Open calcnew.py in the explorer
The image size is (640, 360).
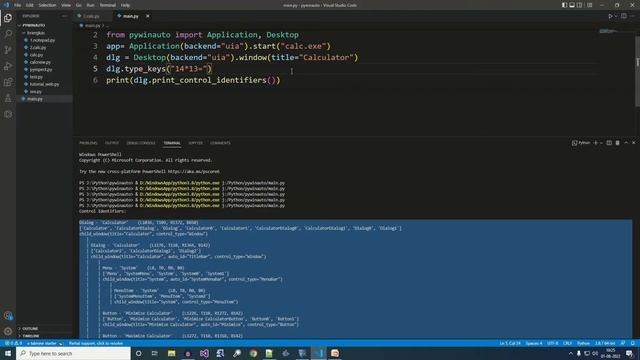[44, 62]
